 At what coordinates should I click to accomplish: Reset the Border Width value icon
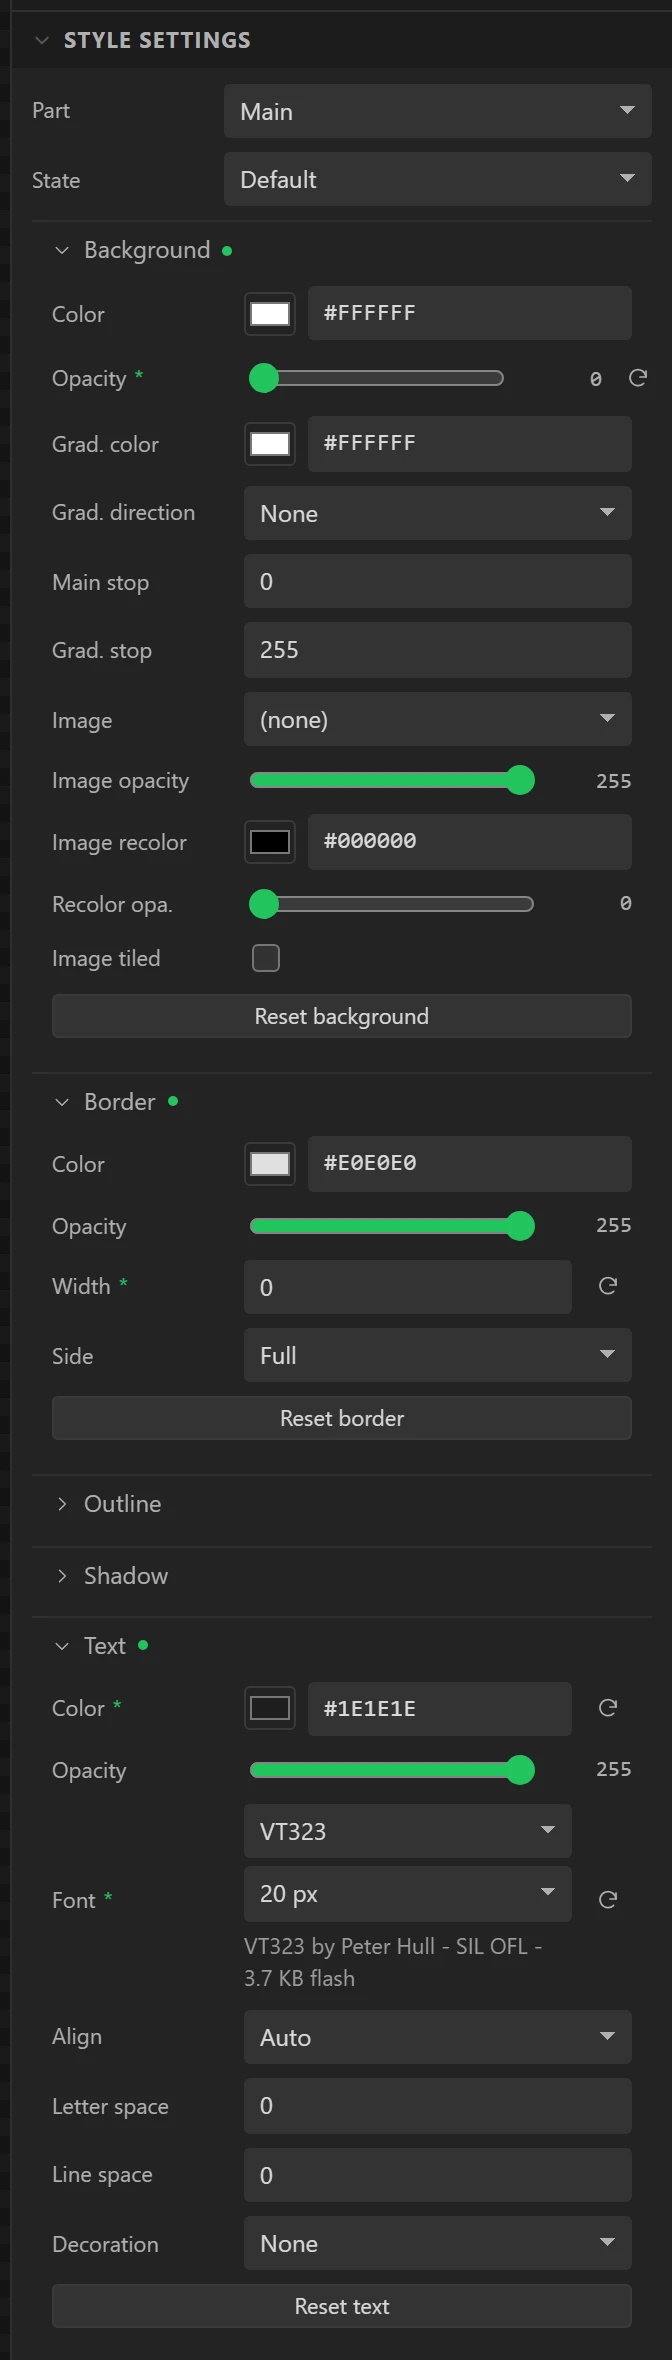[607, 1286]
